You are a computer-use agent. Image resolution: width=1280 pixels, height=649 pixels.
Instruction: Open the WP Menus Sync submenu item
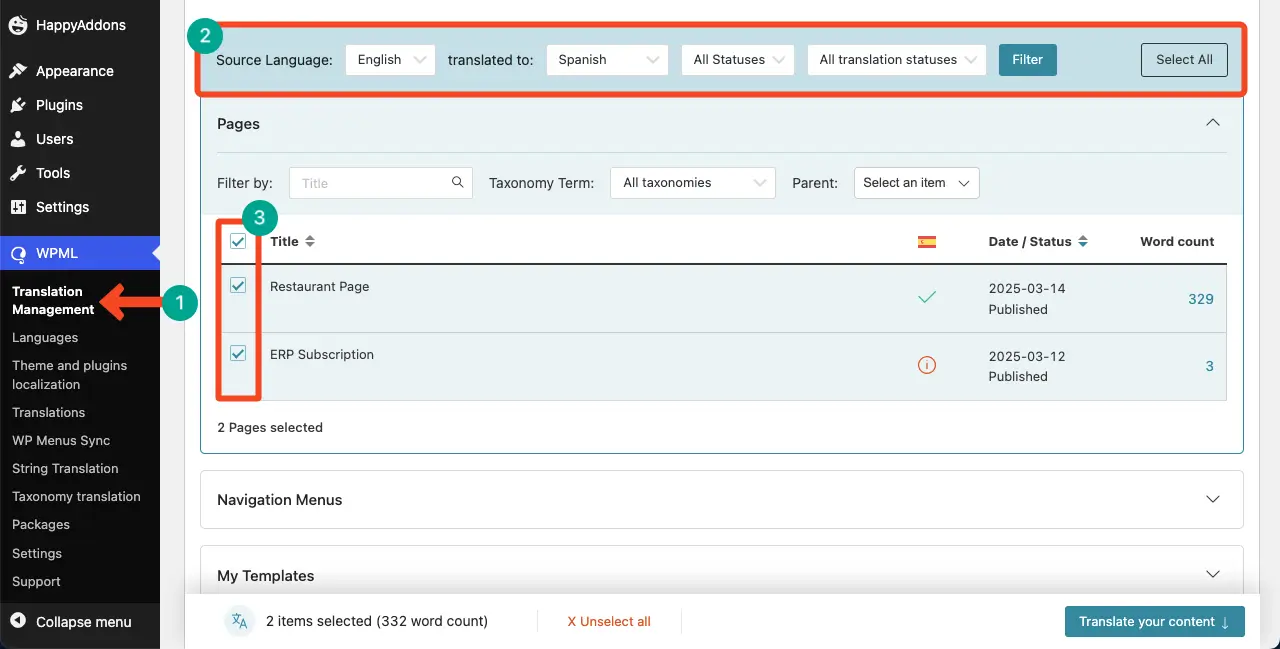pos(61,440)
